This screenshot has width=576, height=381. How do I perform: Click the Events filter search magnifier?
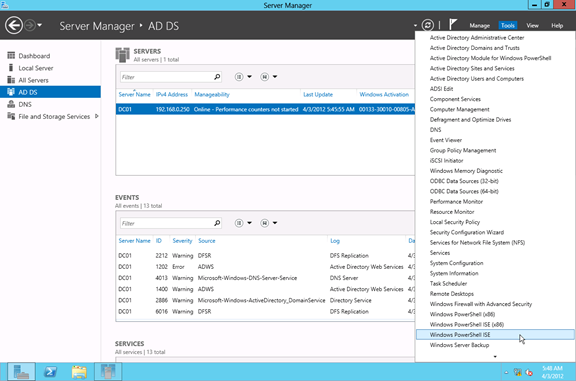click(217, 223)
